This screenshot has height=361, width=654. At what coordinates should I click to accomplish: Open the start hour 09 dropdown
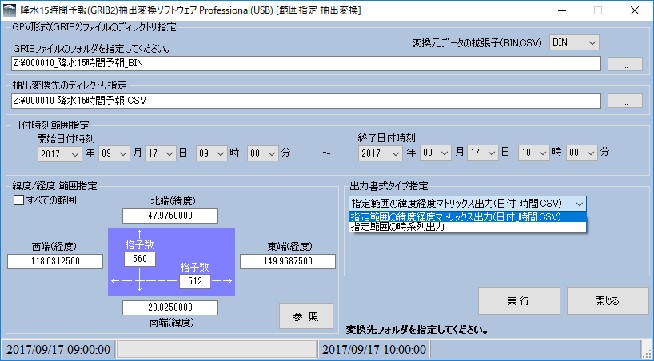(x=212, y=153)
